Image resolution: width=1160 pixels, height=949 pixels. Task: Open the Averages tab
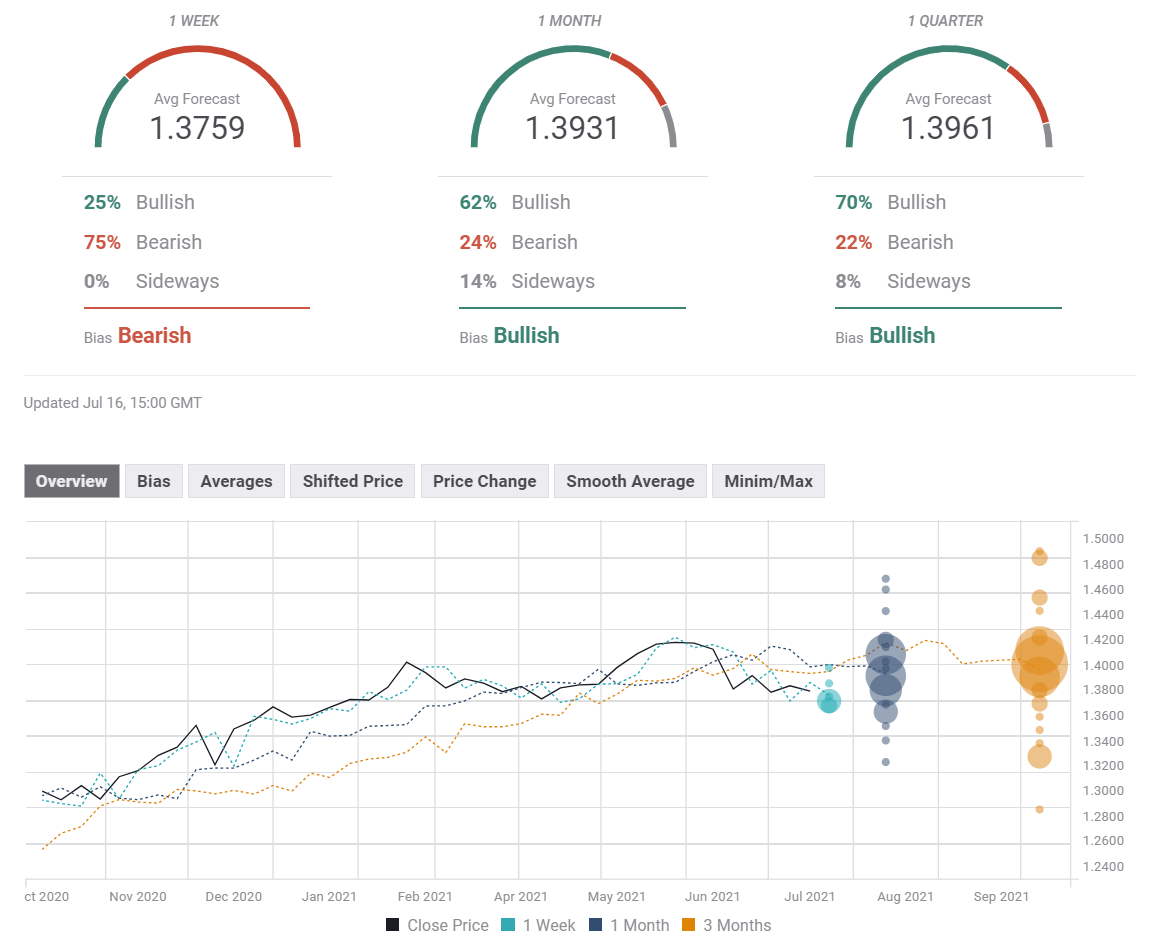tap(236, 481)
